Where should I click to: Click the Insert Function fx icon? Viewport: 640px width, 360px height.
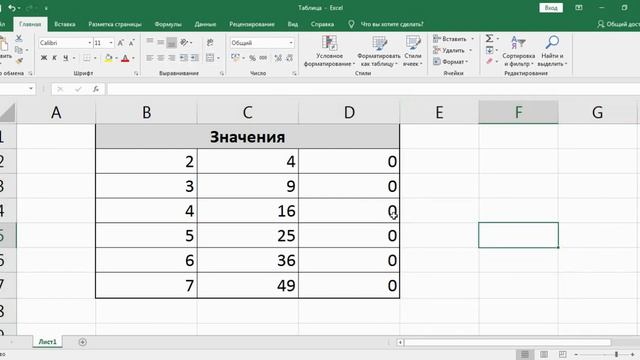(x=96, y=89)
